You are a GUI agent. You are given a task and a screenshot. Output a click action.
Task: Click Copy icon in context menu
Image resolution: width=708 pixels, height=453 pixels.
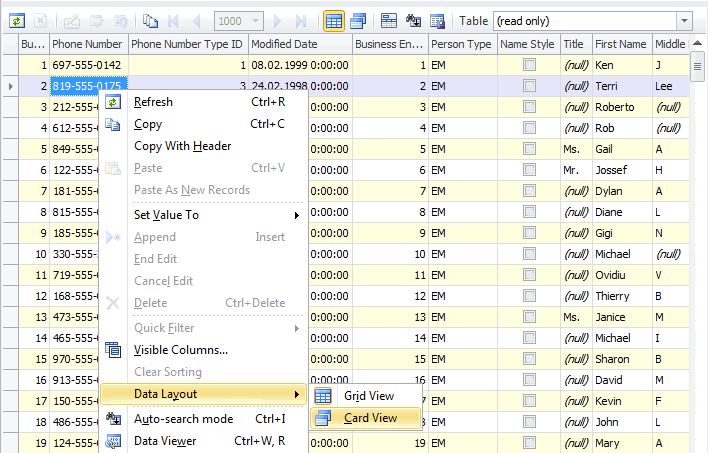tap(113, 124)
